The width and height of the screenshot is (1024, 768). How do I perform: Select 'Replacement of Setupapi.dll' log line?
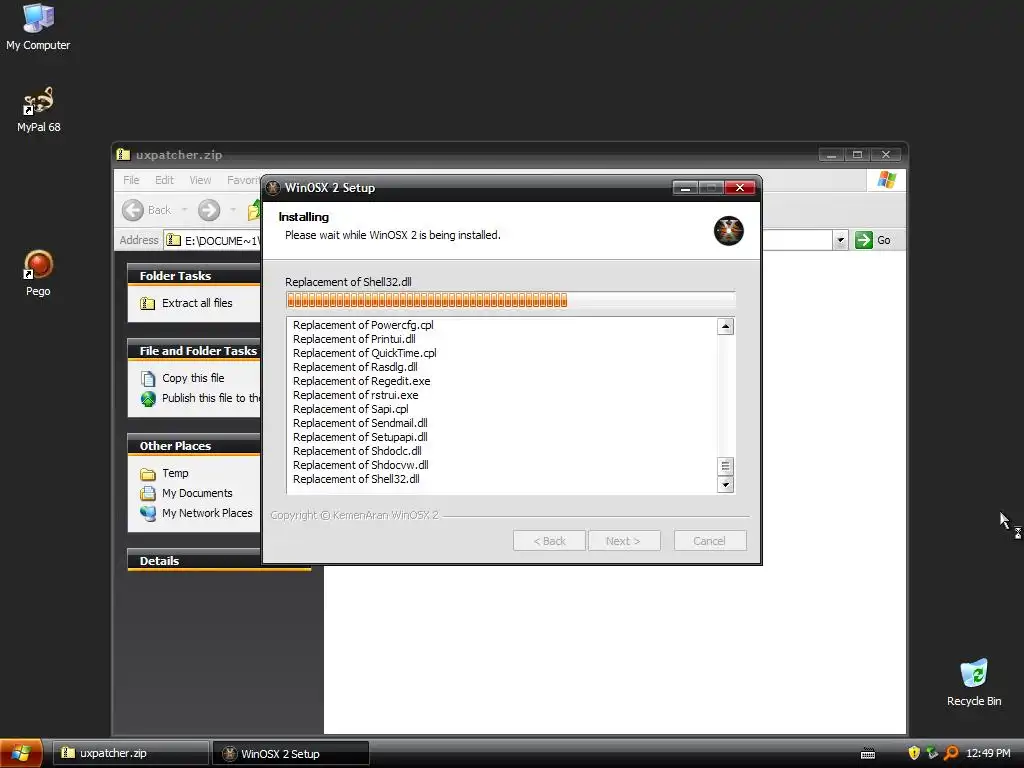(x=360, y=437)
